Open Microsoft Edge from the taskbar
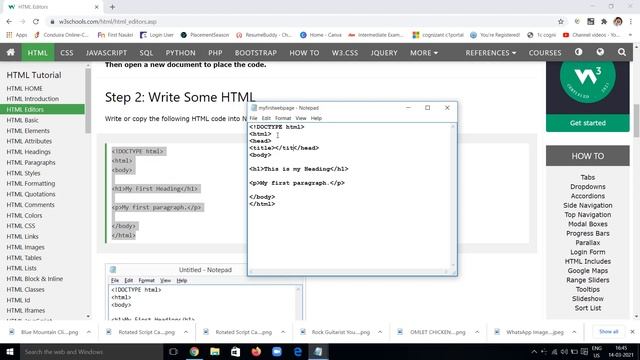The height and width of the screenshot is (360, 640). click(298, 351)
